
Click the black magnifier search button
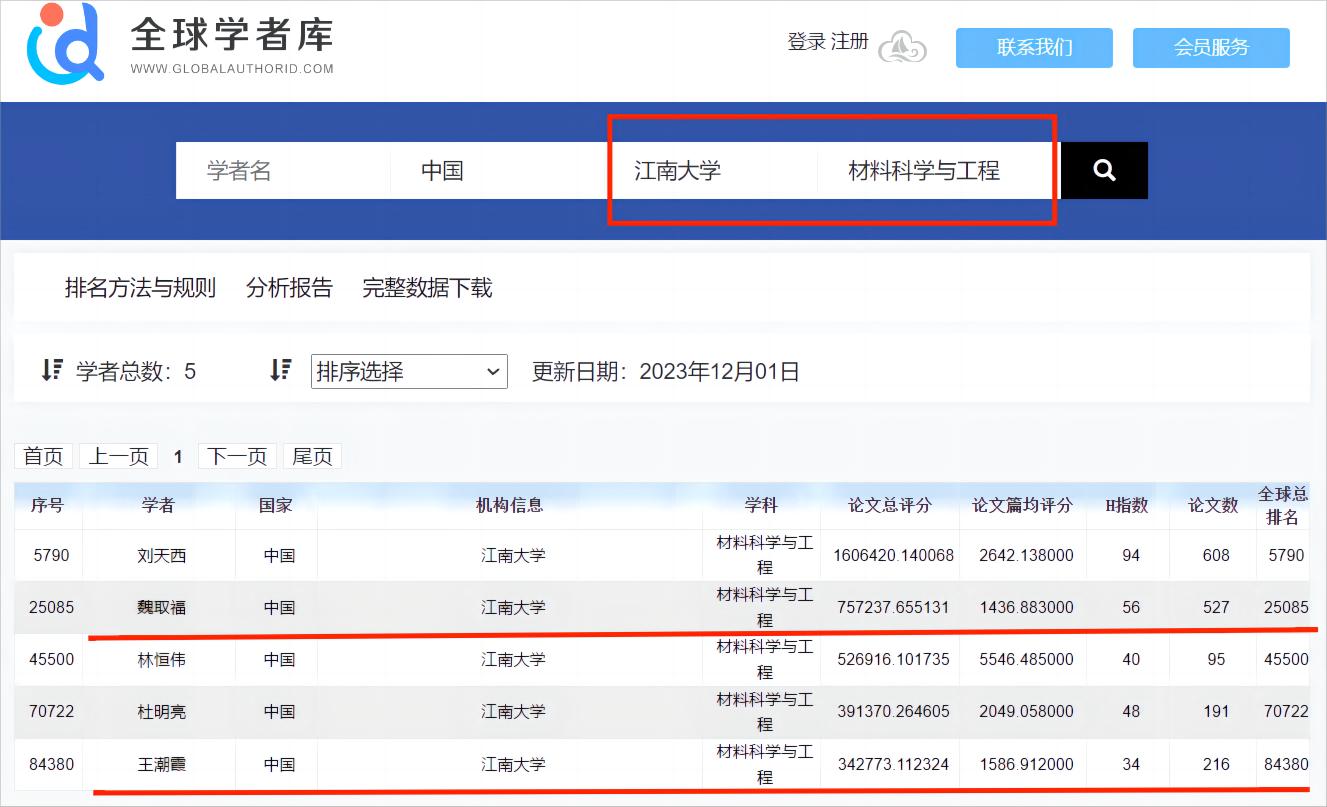[x=1104, y=171]
